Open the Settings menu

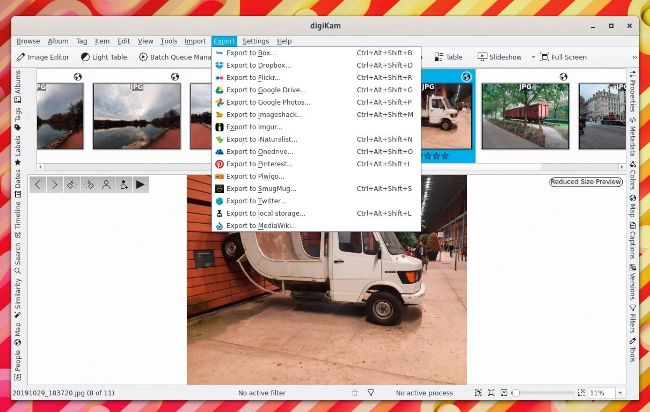click(x=254, y=41)
